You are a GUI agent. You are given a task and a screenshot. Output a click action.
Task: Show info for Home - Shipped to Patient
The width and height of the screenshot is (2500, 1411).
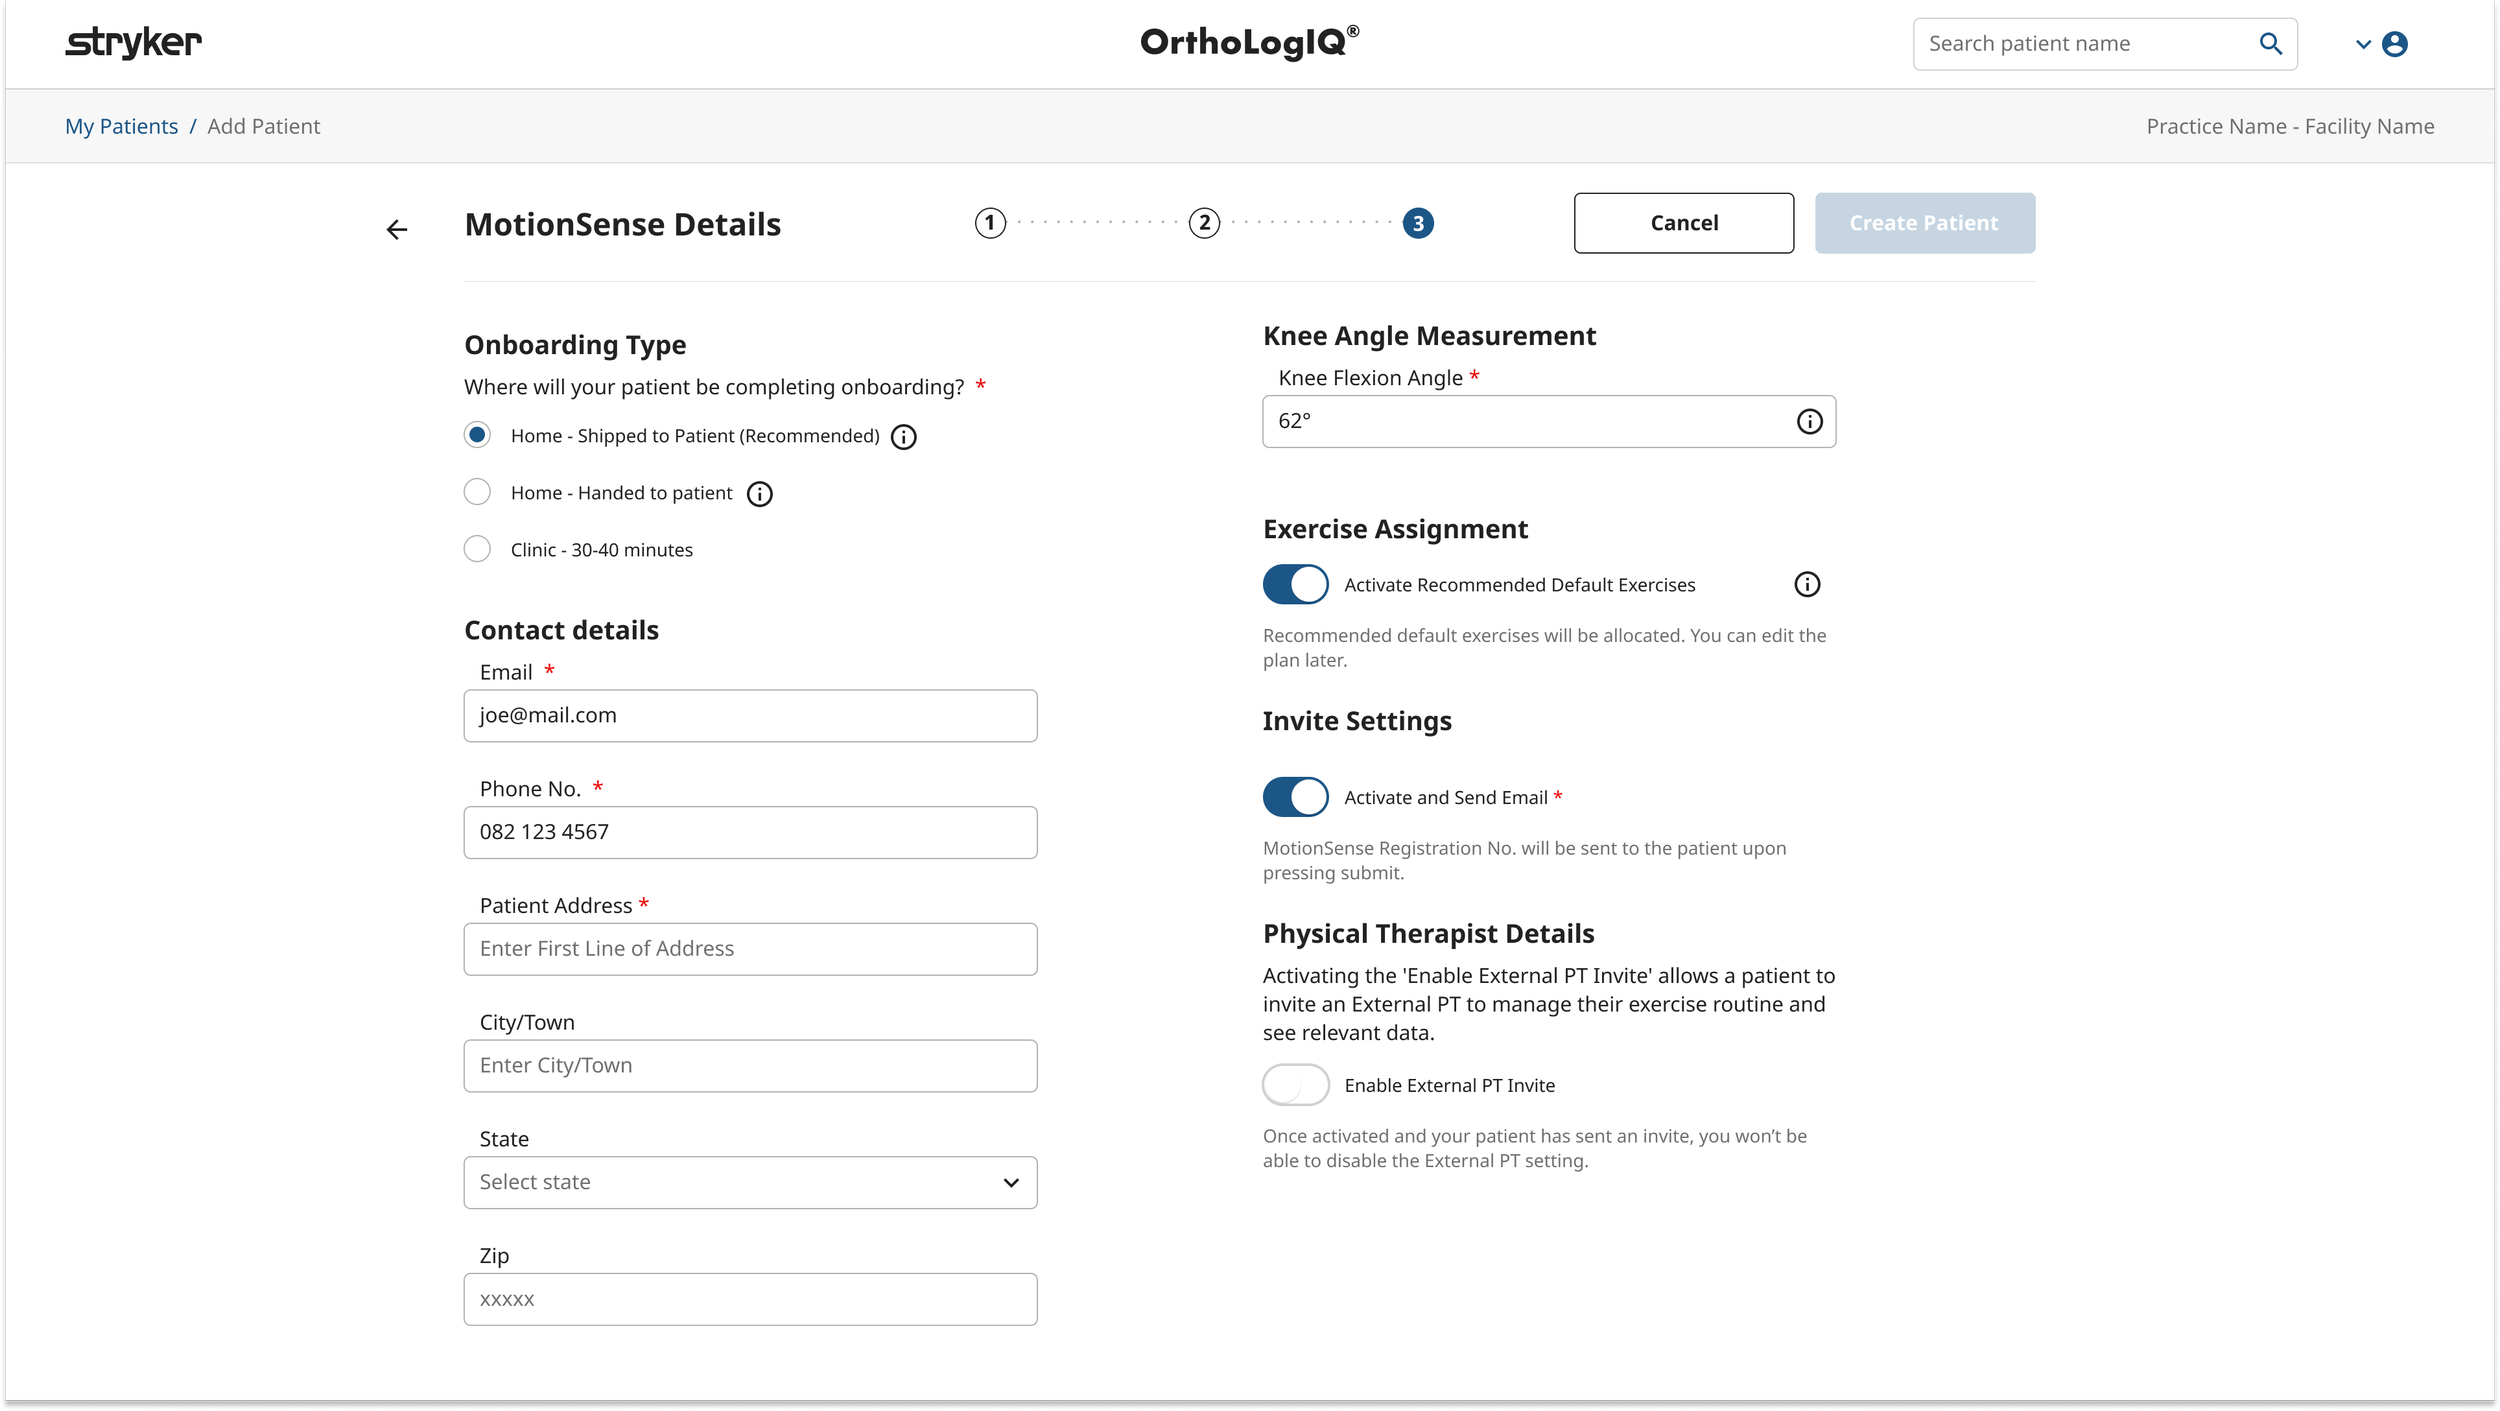click(903, 437)
